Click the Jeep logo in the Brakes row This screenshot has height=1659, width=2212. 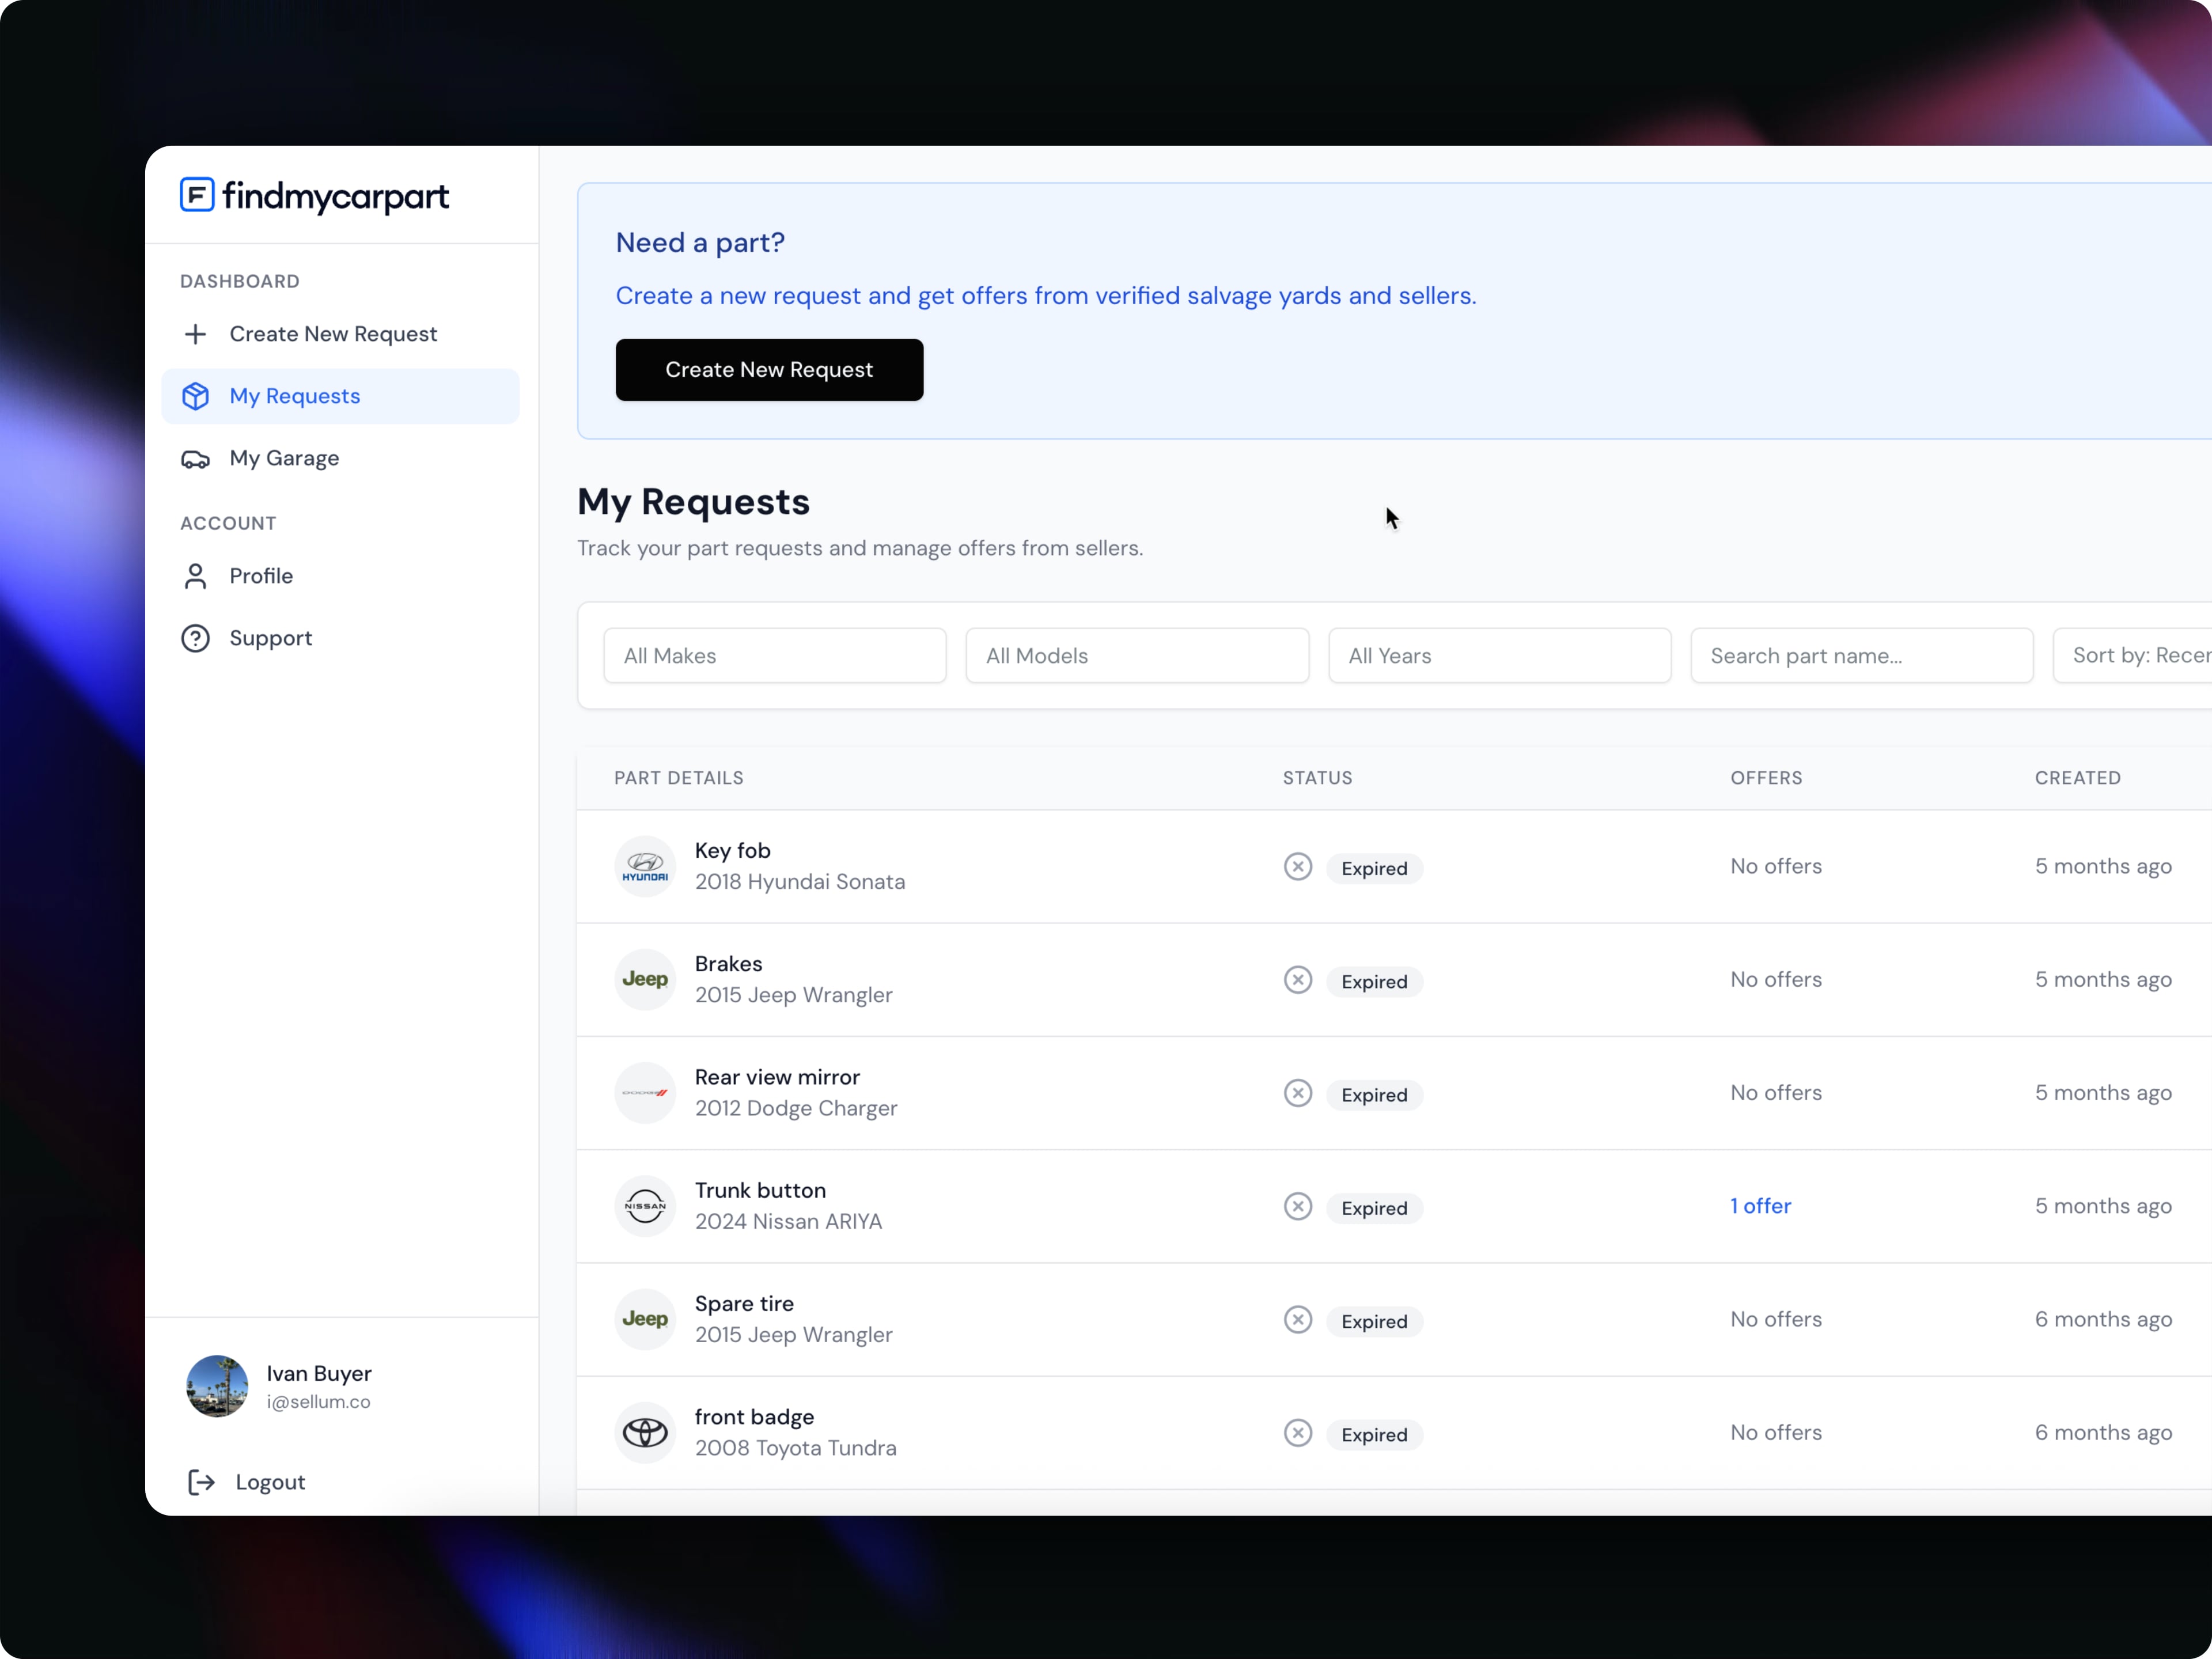pos(645,980)
